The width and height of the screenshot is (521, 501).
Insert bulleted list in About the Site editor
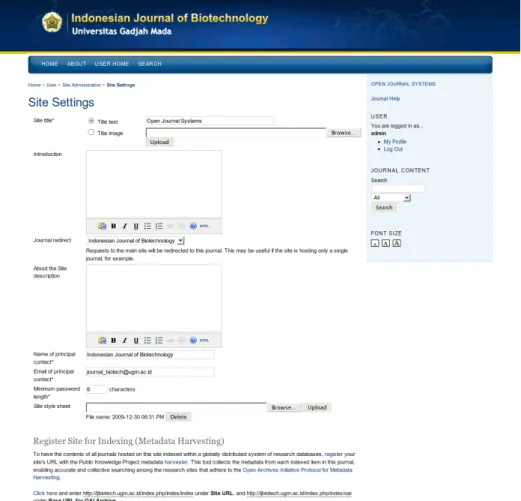147,340
